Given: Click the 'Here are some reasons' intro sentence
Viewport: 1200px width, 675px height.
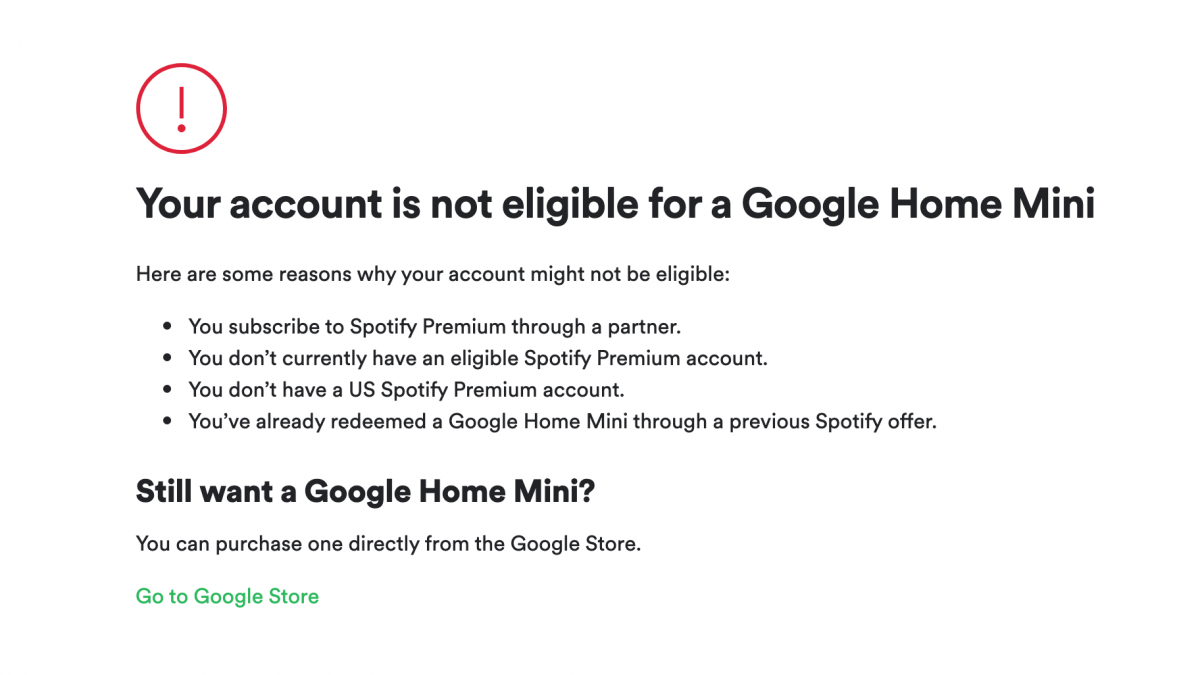Looking at the screenshot, I should click(433, 273).
